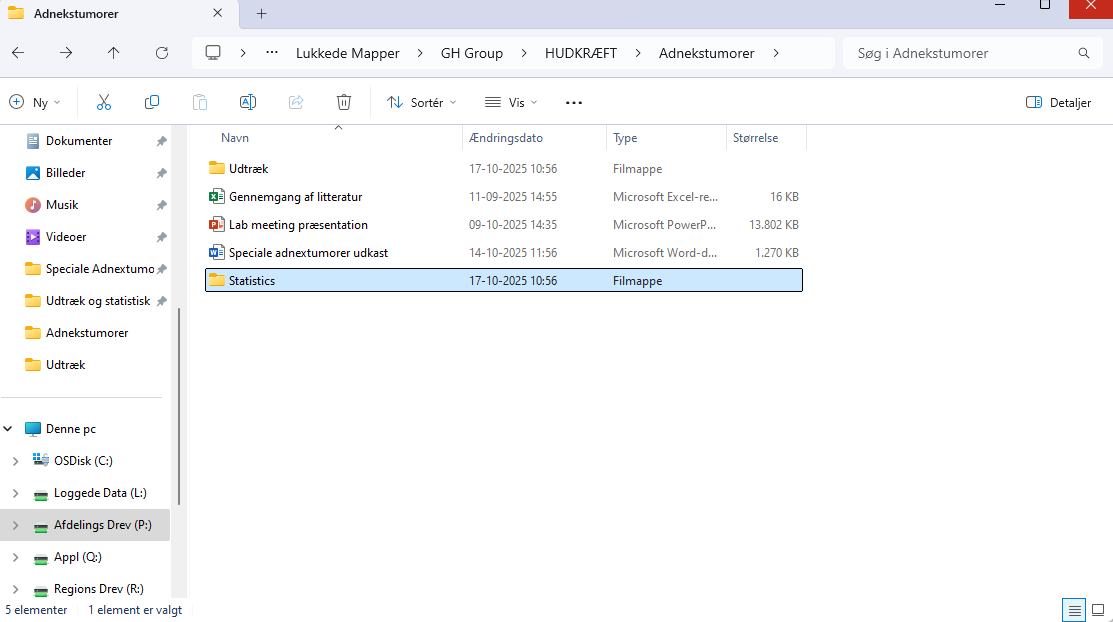Click the Rename icon in toolbar

[248, 102]
